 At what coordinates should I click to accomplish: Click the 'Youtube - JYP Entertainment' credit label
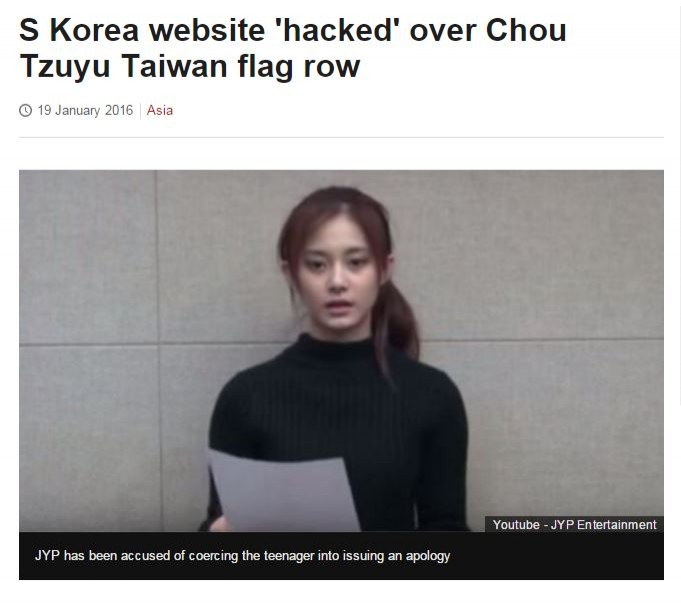[x=574, y=524]
